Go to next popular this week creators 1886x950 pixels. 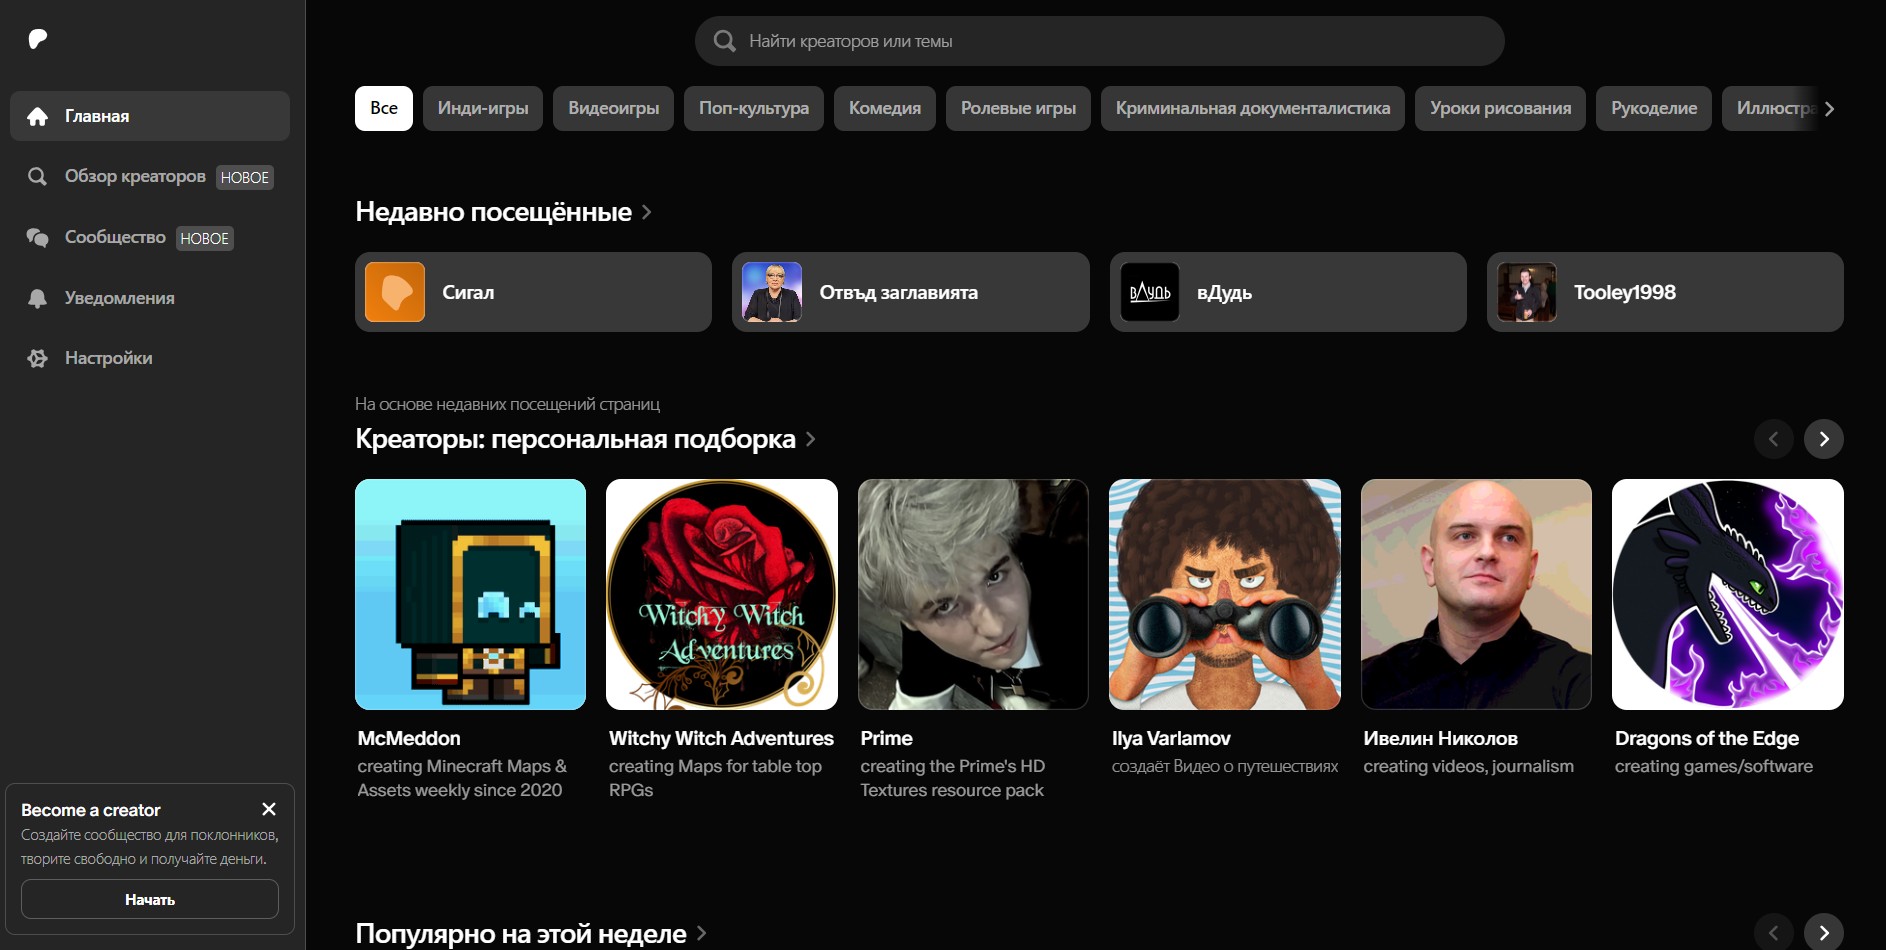point(1824,932)
